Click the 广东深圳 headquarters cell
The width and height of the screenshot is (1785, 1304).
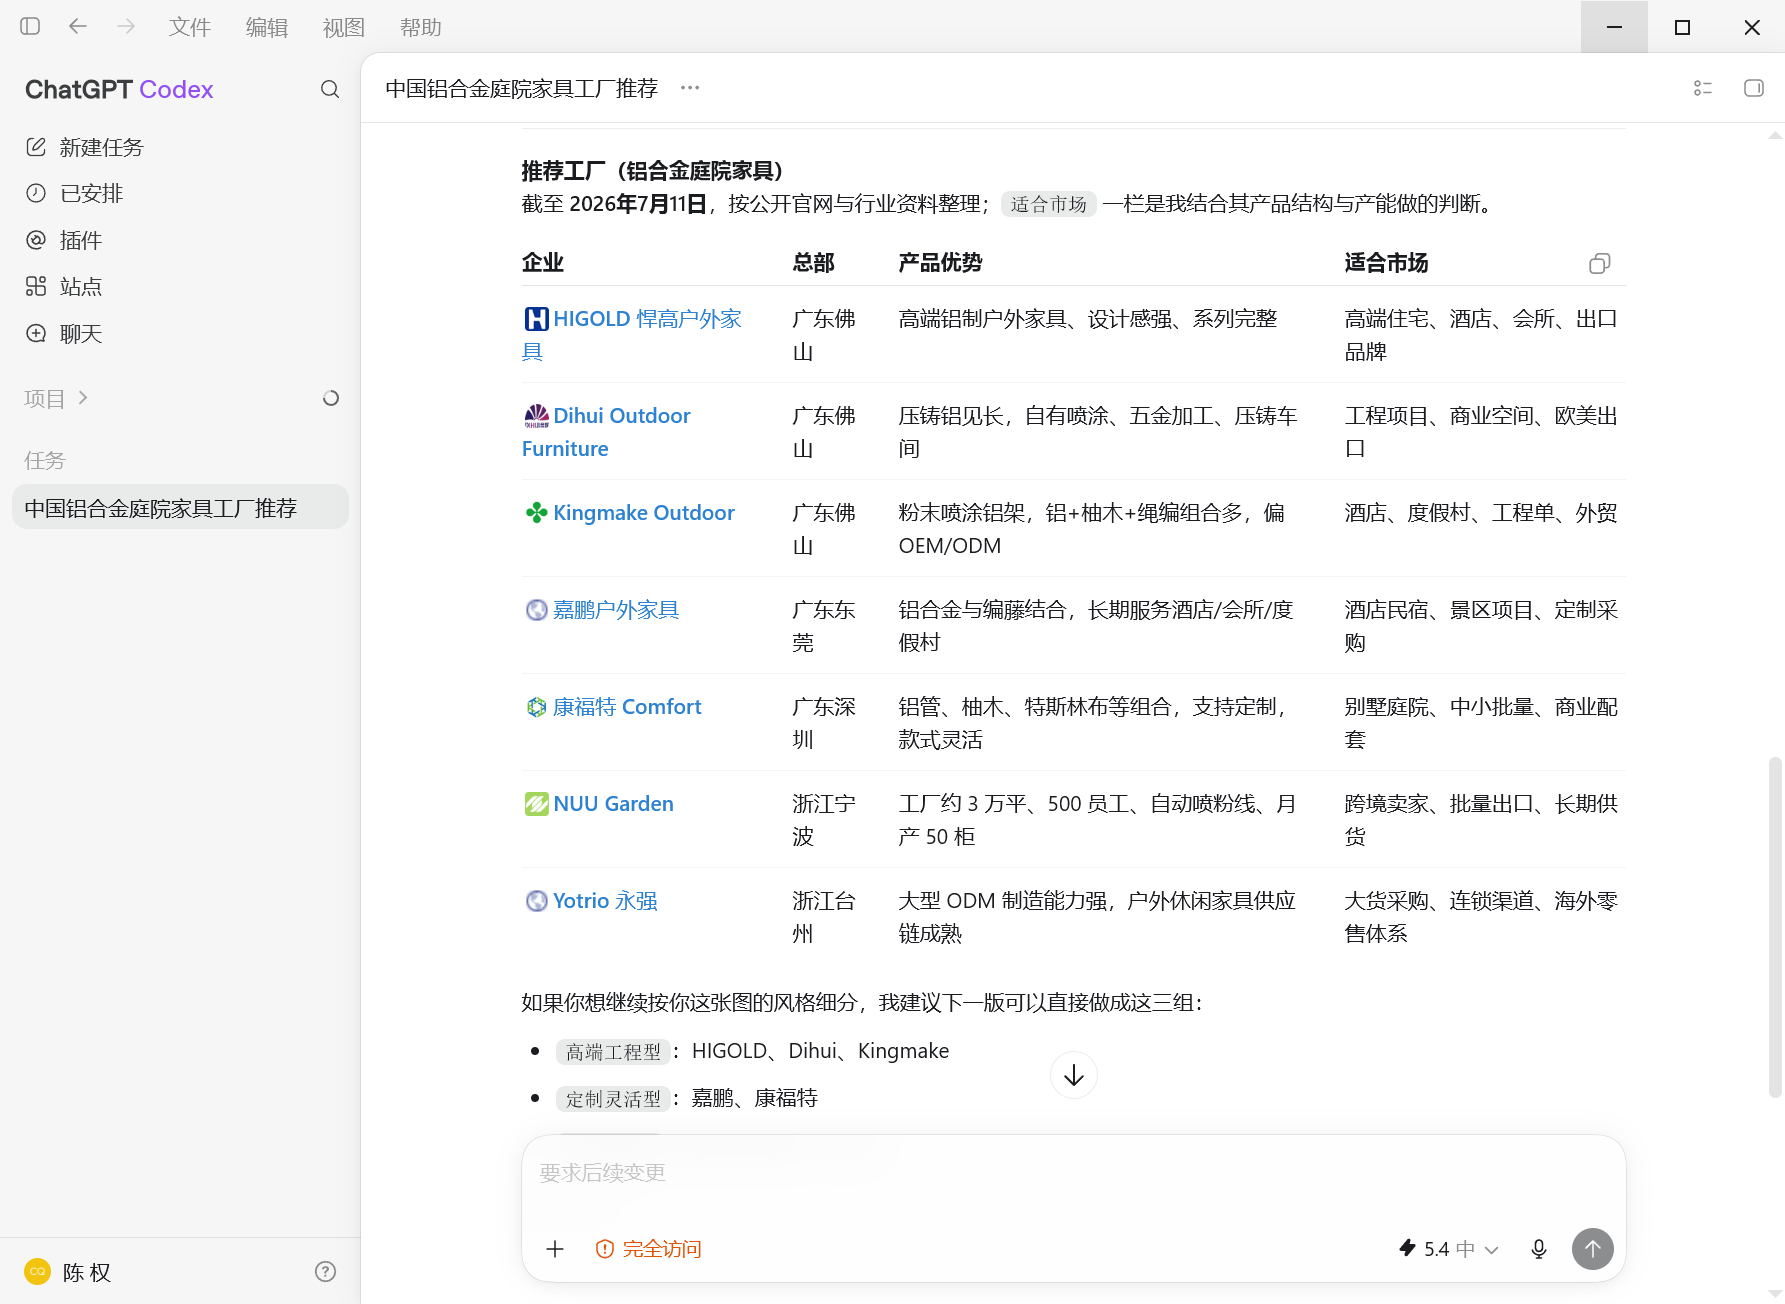pyautogui.click(x=824, y=723)
